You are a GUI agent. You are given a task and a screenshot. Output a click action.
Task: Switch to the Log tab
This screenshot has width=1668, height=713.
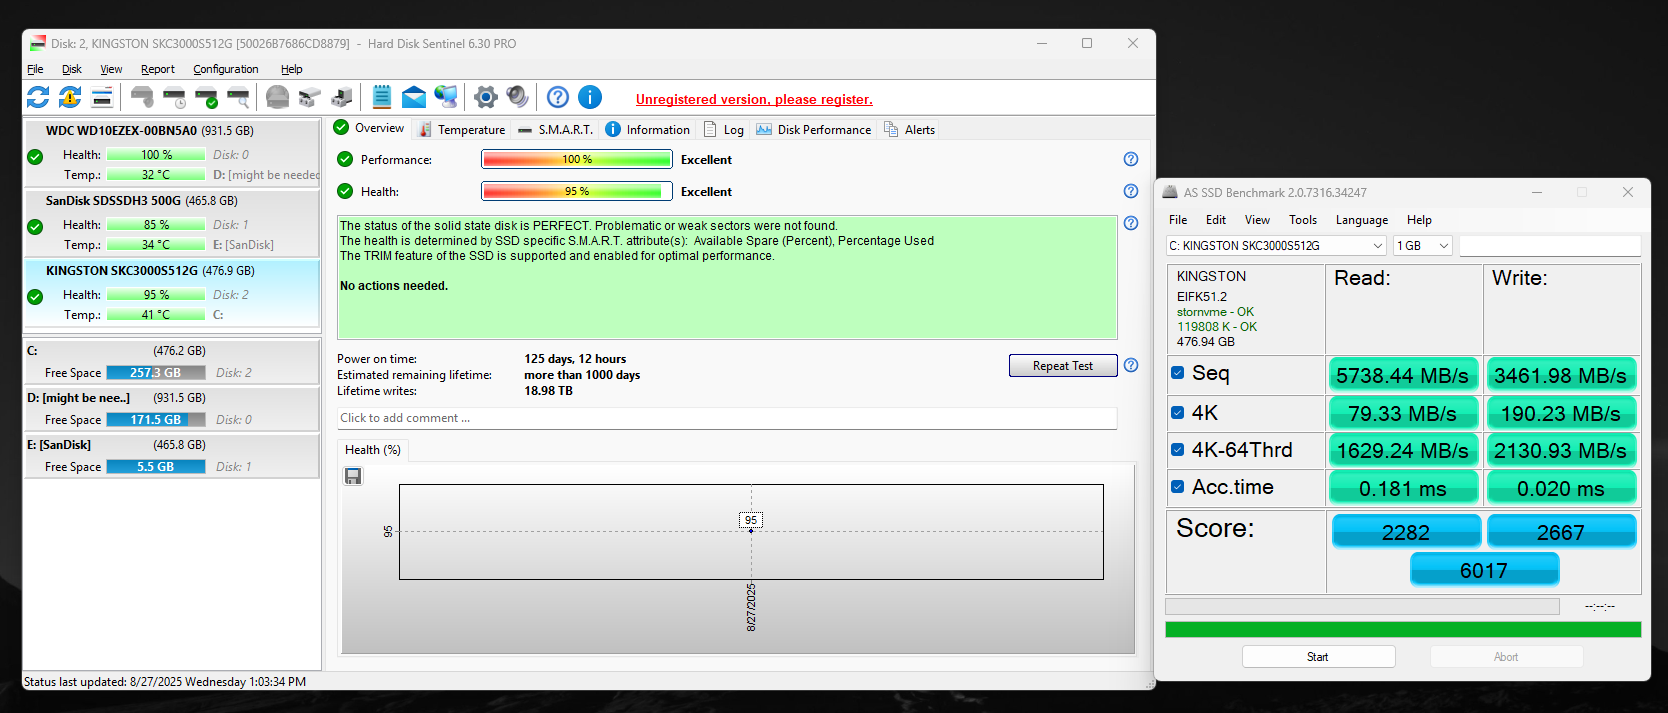coord(724,129)
